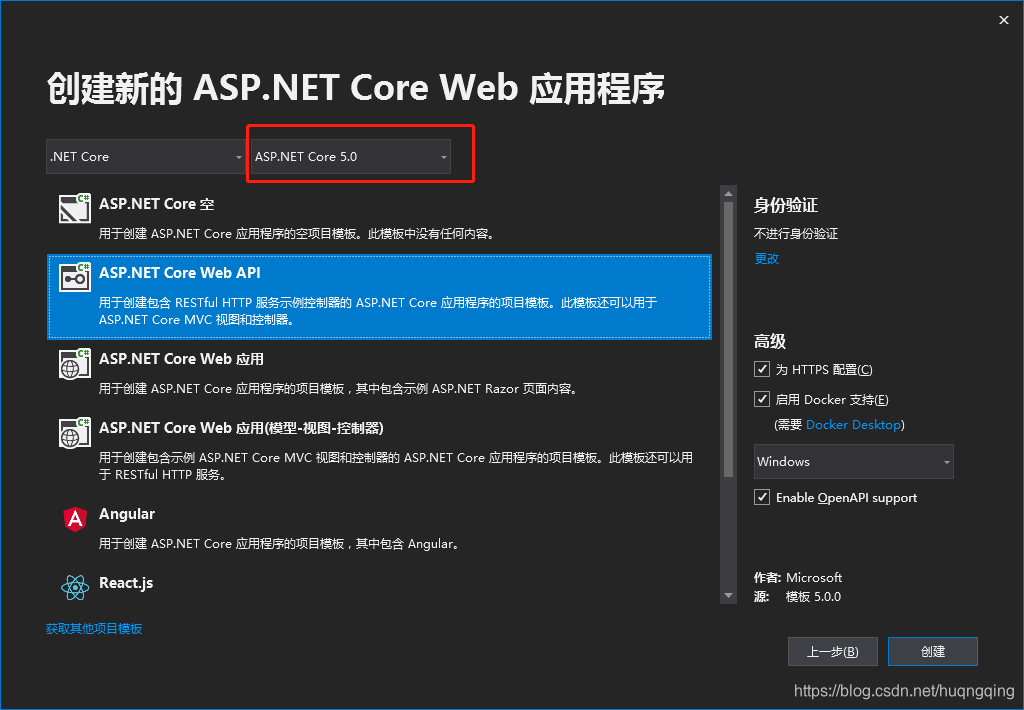Select the ASP.NET Core 空 template title
1024x710 pixels.
pos(157,204)
